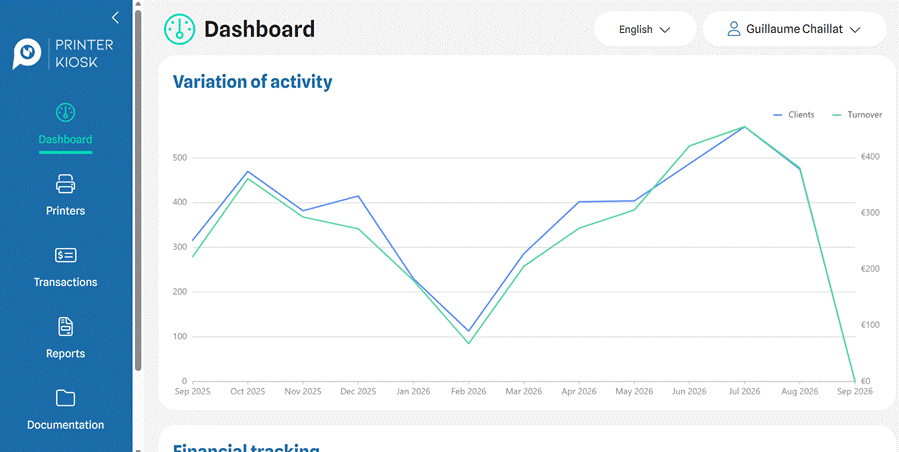Click the Printers text link in the sidebar
The width and height of the screenshot is (899, 452).
click(x=65, y=211)
